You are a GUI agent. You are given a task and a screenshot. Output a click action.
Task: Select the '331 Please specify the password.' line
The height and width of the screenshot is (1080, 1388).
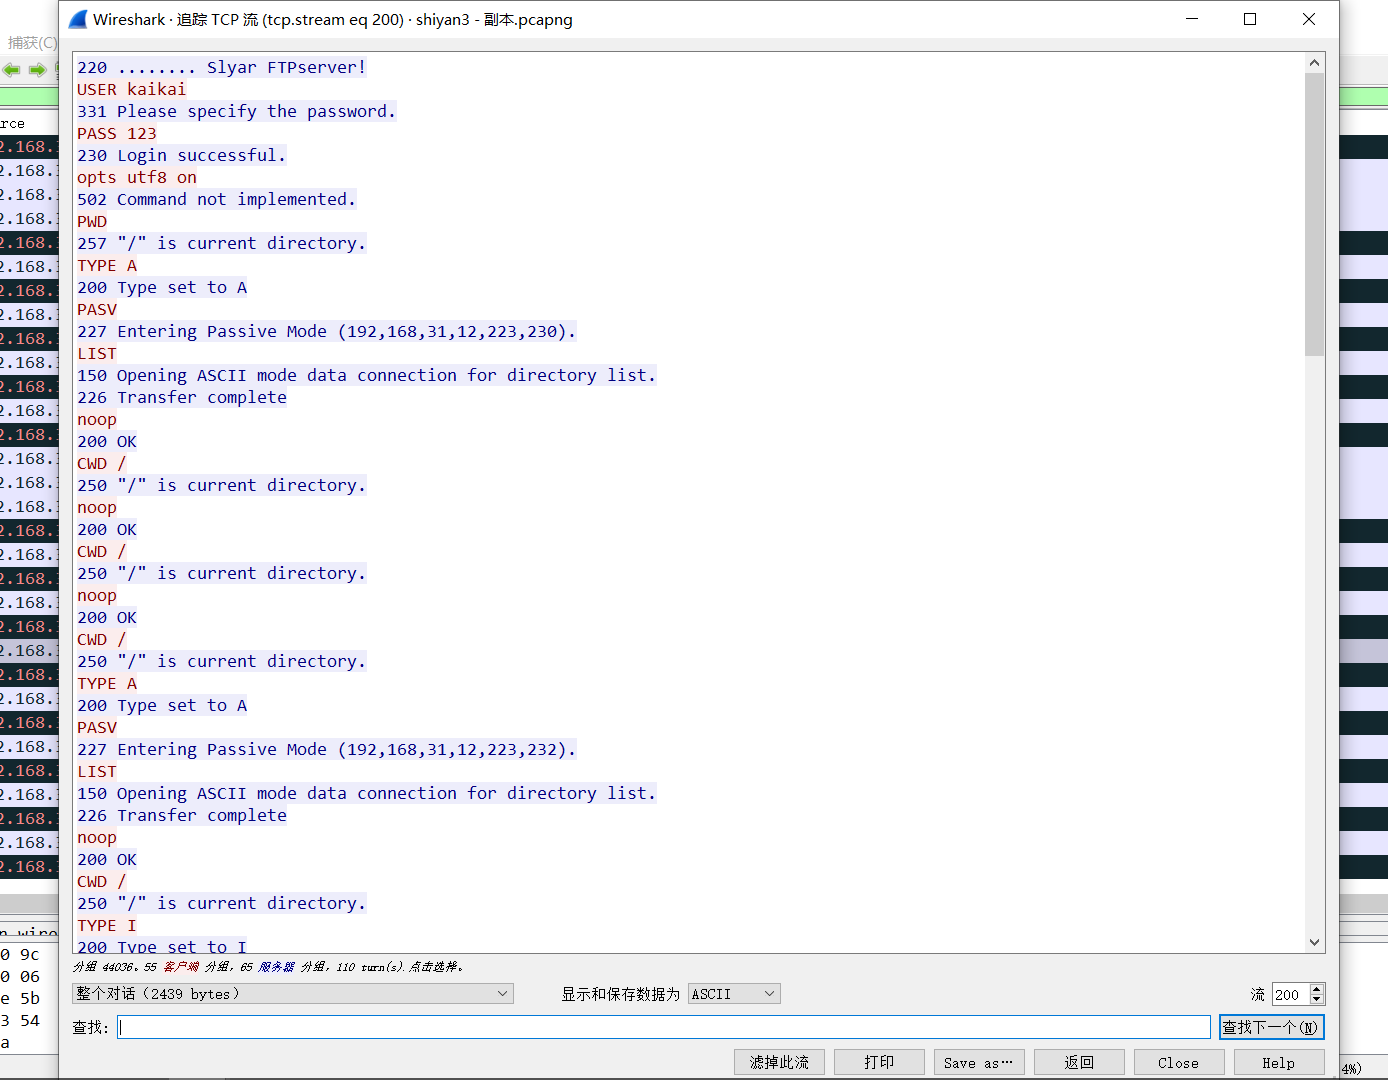pyautogui.click(x=237, y=111)
